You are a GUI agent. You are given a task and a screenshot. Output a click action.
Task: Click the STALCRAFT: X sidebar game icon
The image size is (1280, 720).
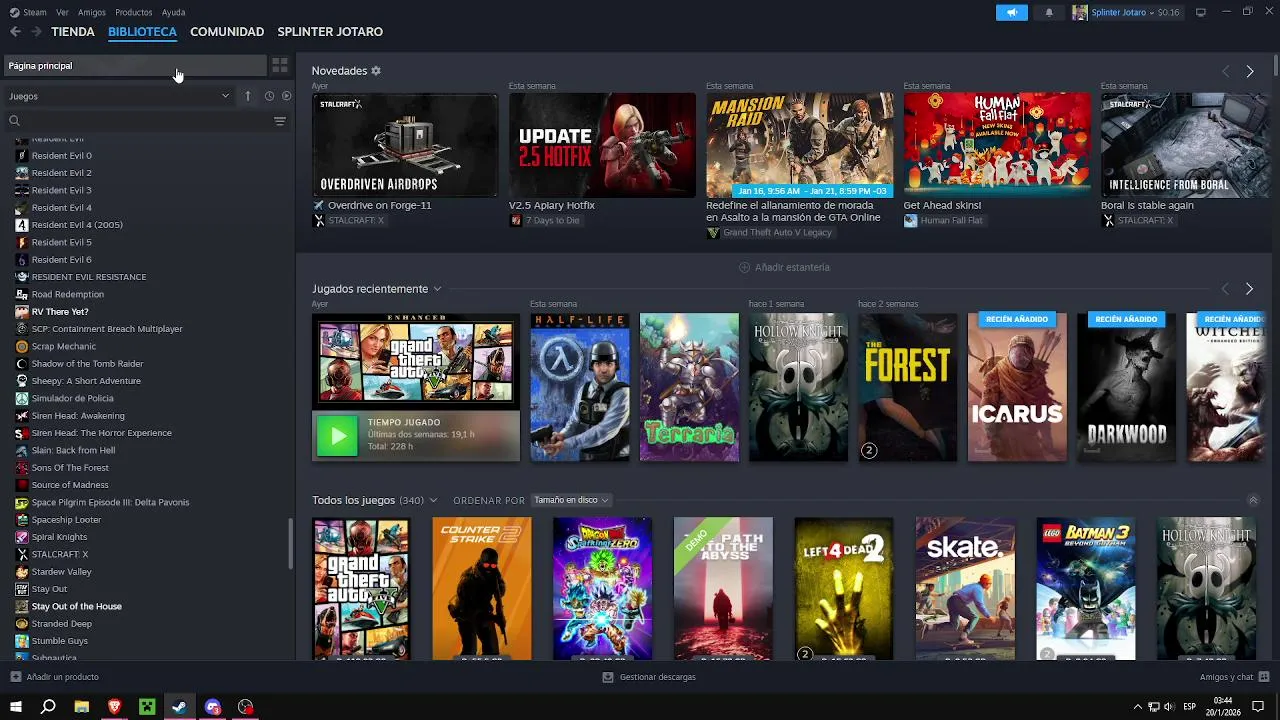tap(22, 554)
